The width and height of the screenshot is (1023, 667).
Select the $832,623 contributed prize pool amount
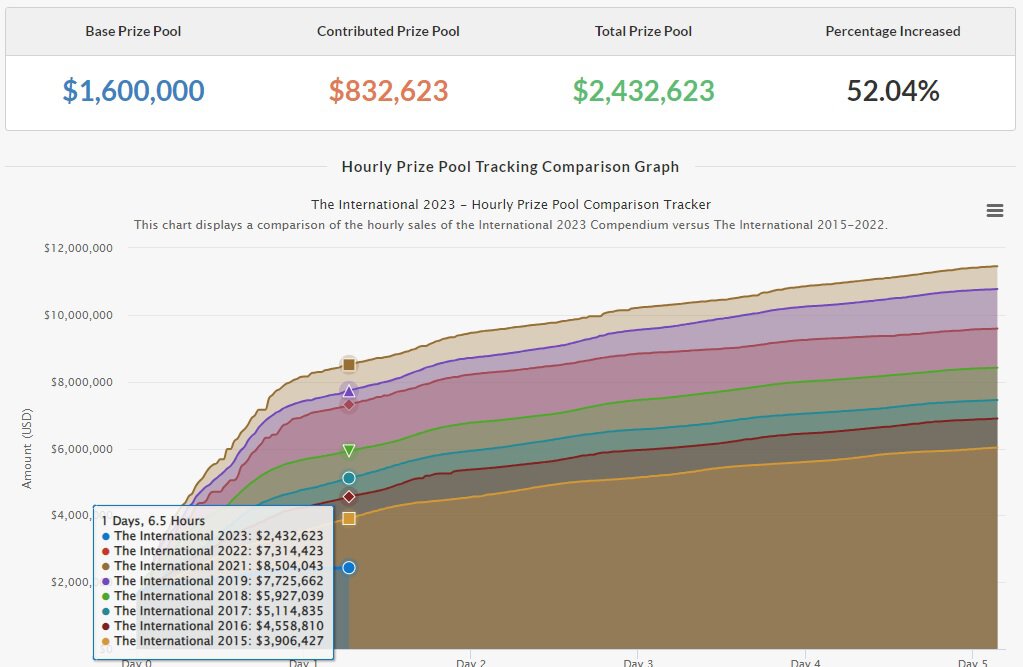pos(388,91)
